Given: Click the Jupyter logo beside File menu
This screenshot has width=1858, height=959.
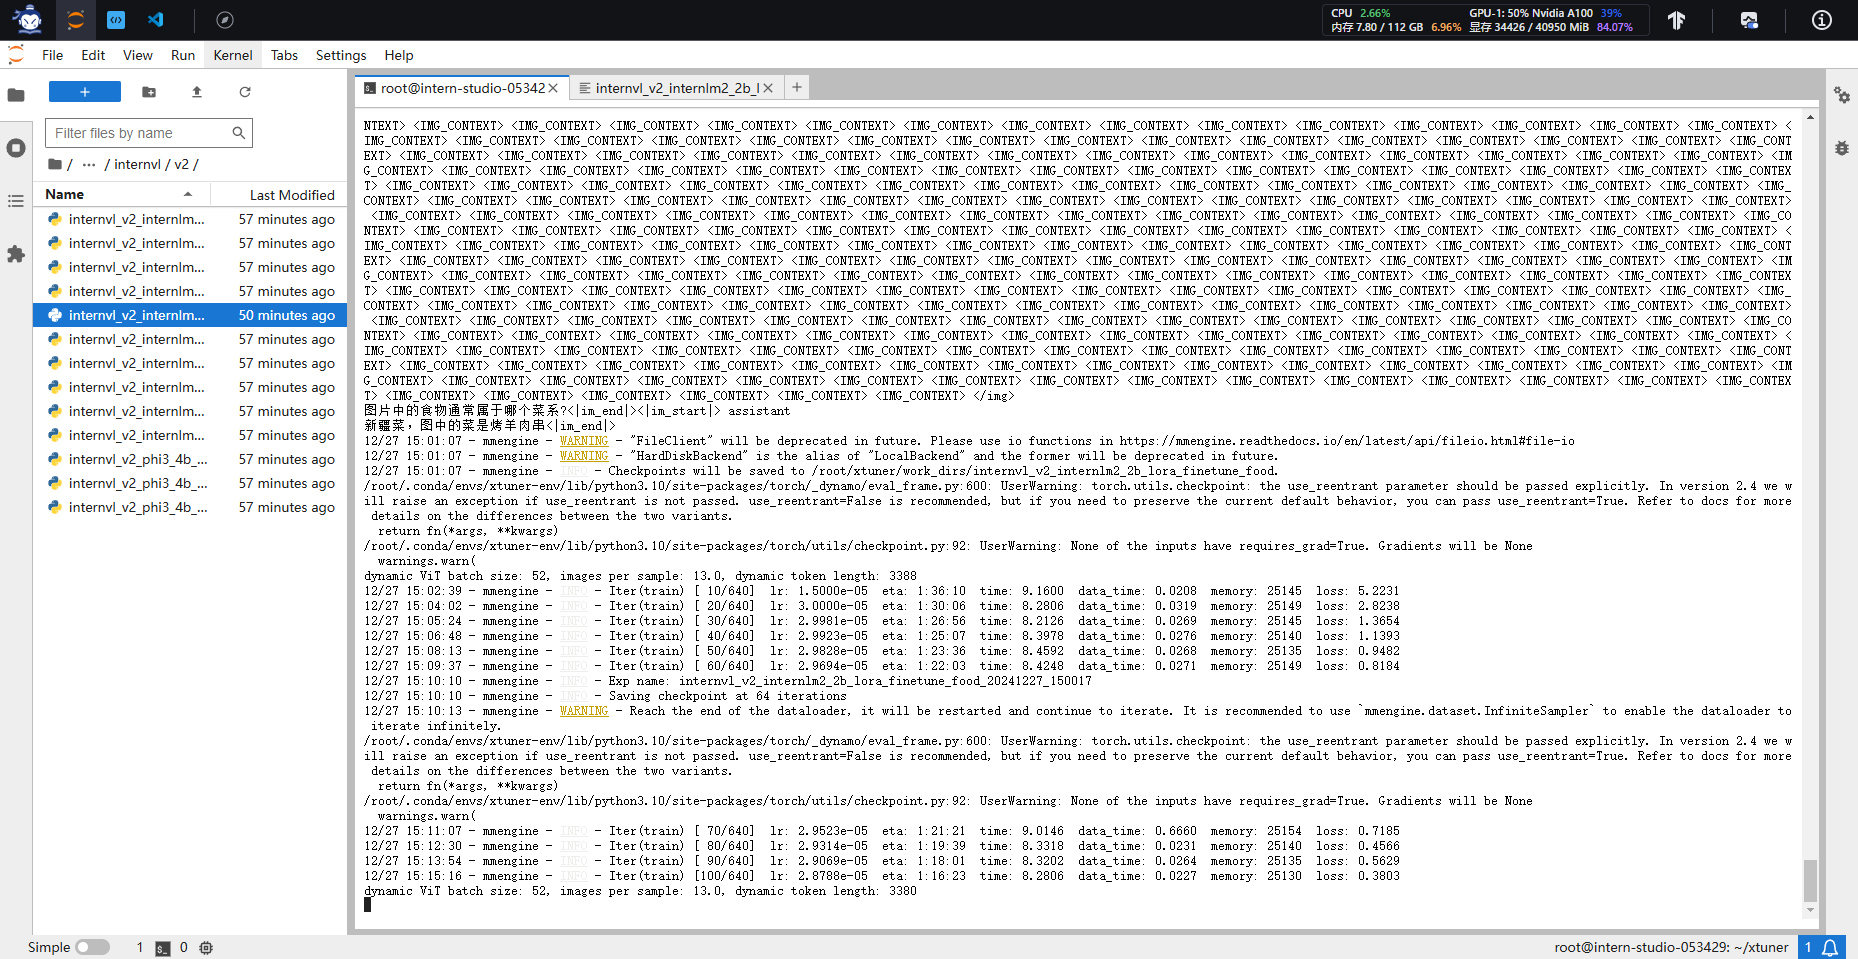Looking at the screenshot, I should click(x=16, y=55).
